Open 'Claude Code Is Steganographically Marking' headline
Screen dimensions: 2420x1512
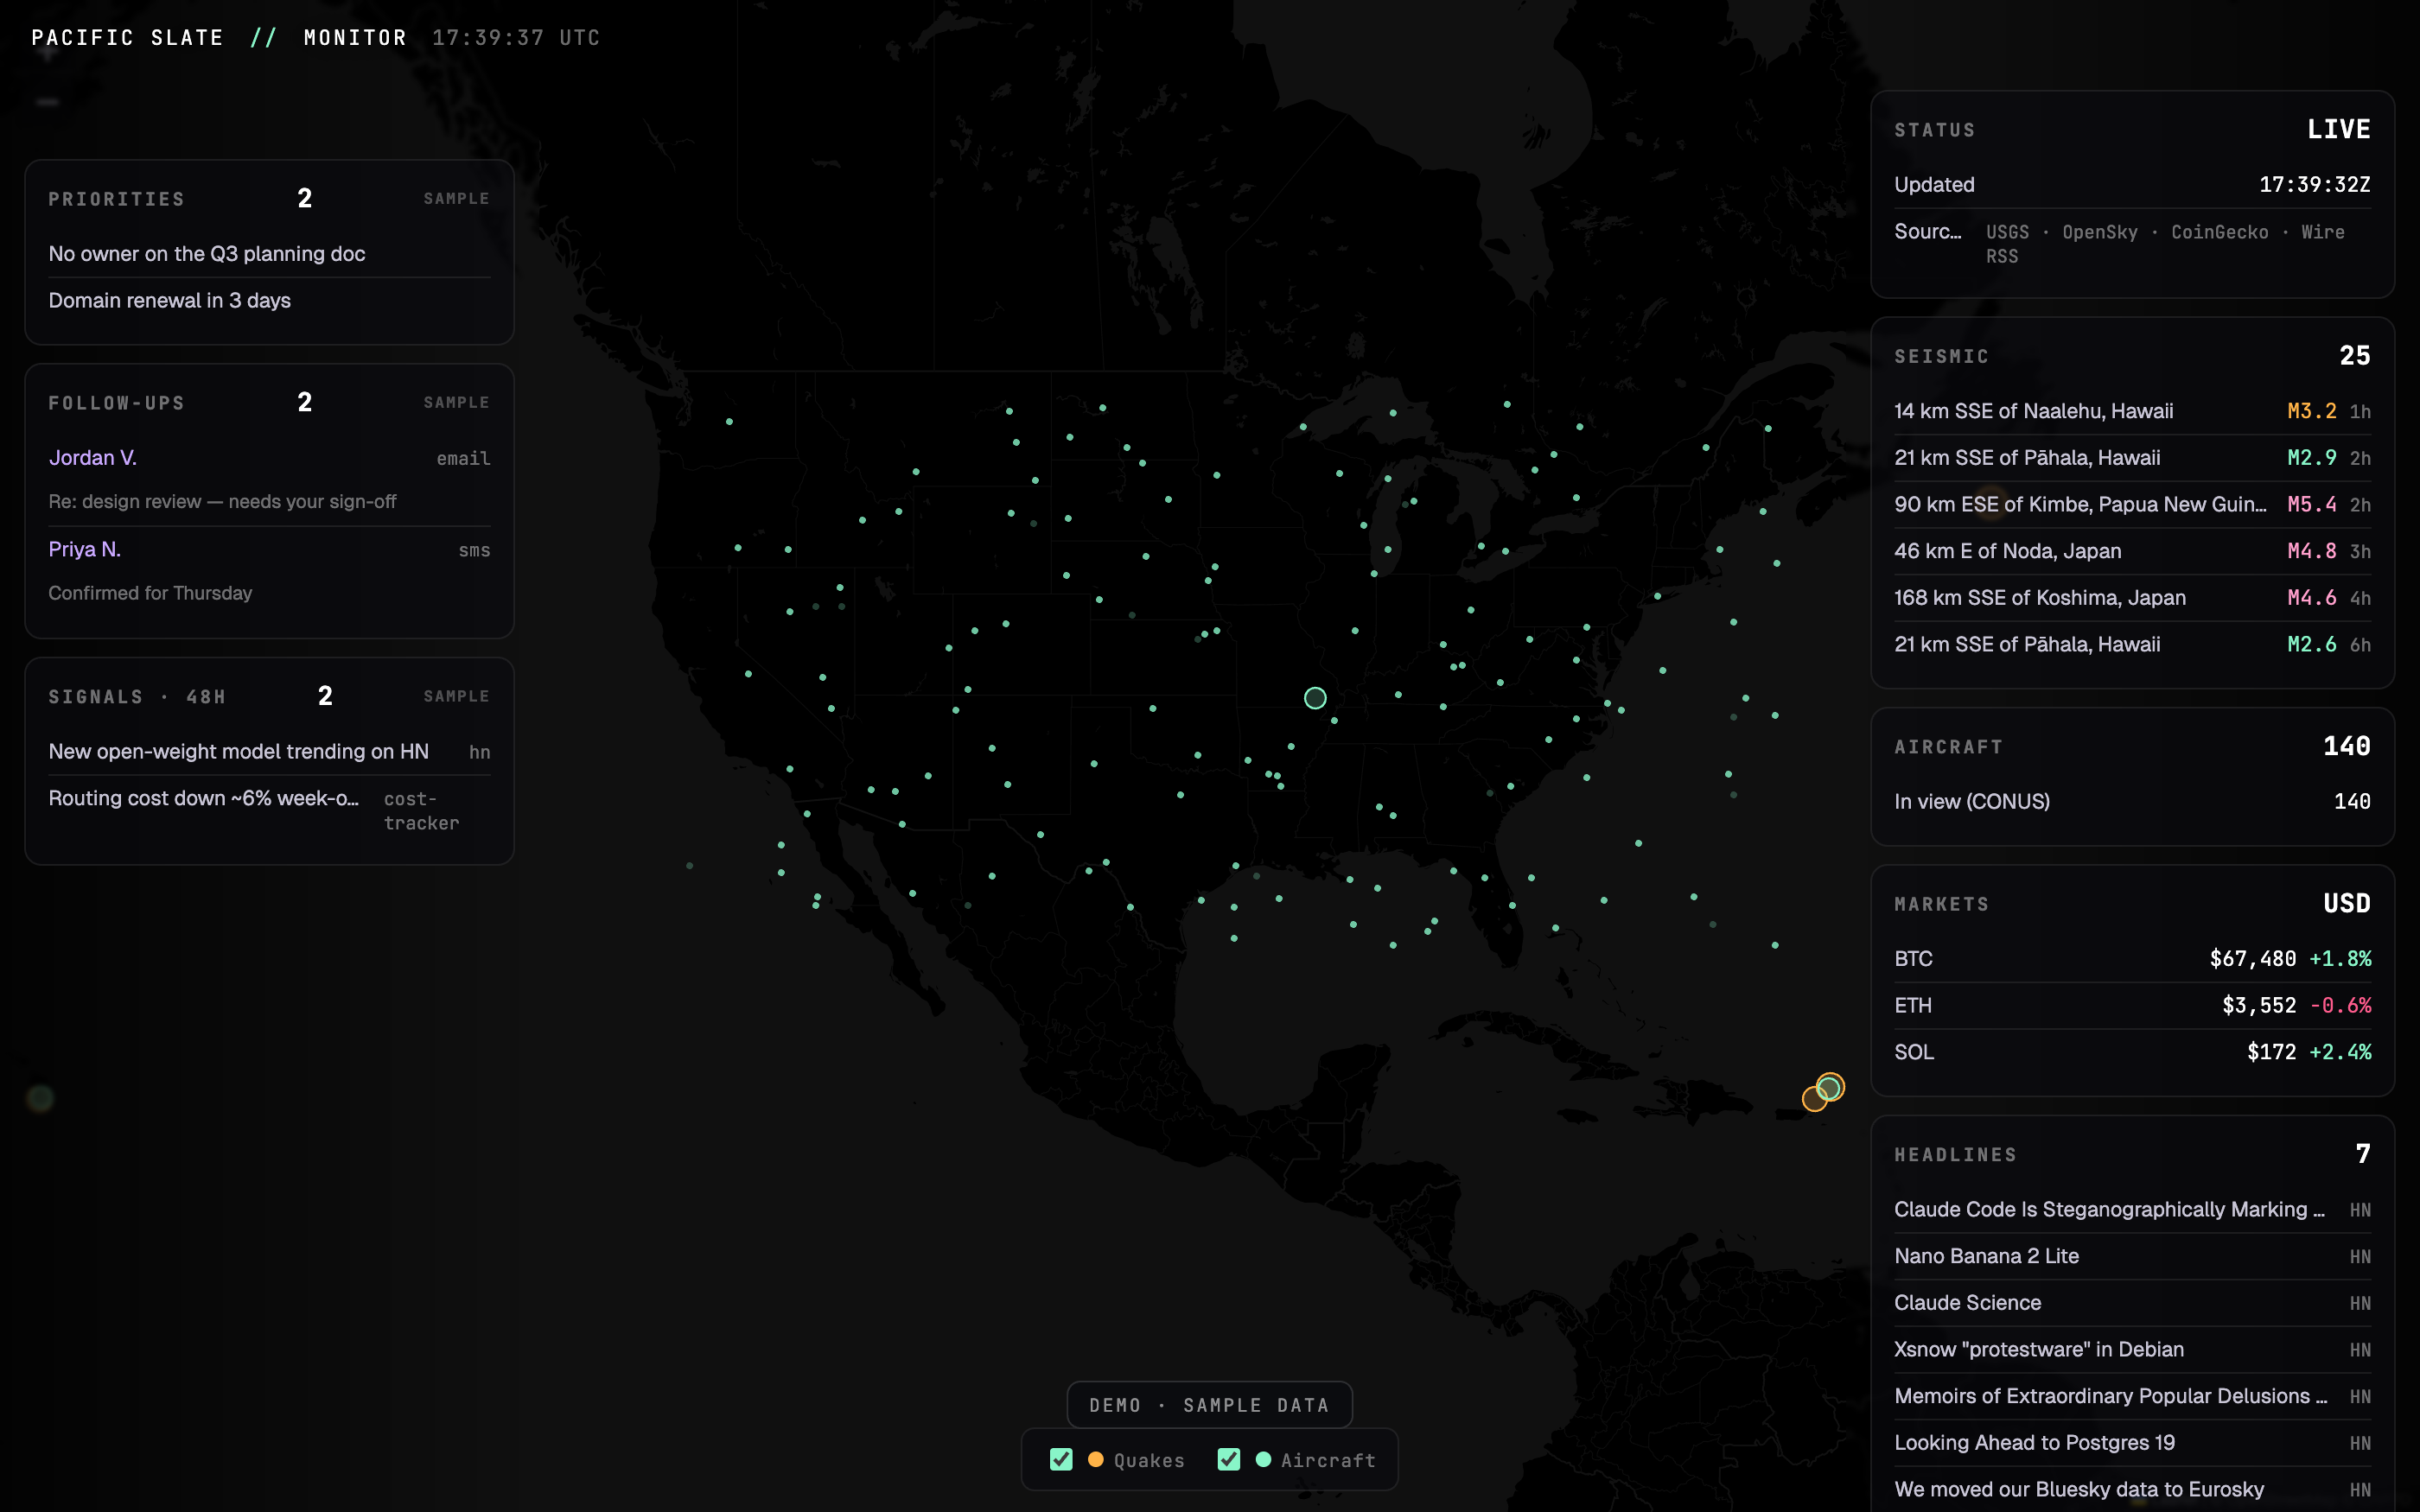point(2132,1210)
